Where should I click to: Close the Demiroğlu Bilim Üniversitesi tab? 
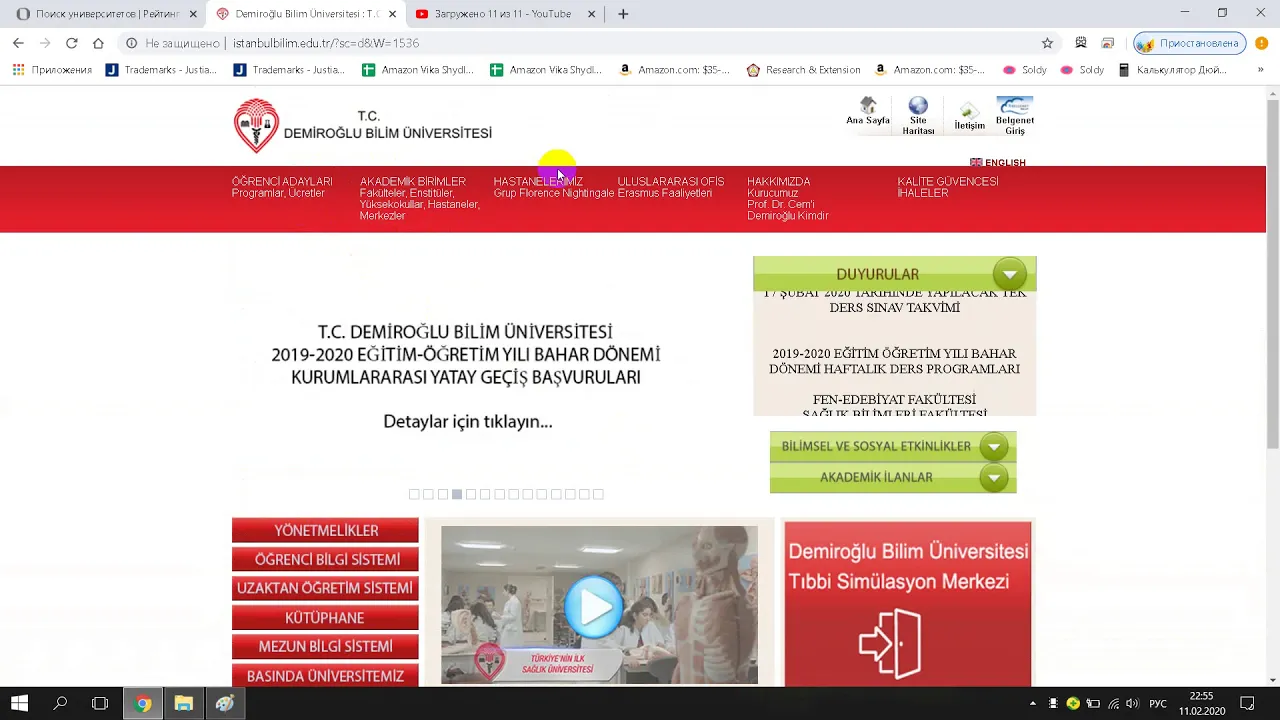point(392,14)
